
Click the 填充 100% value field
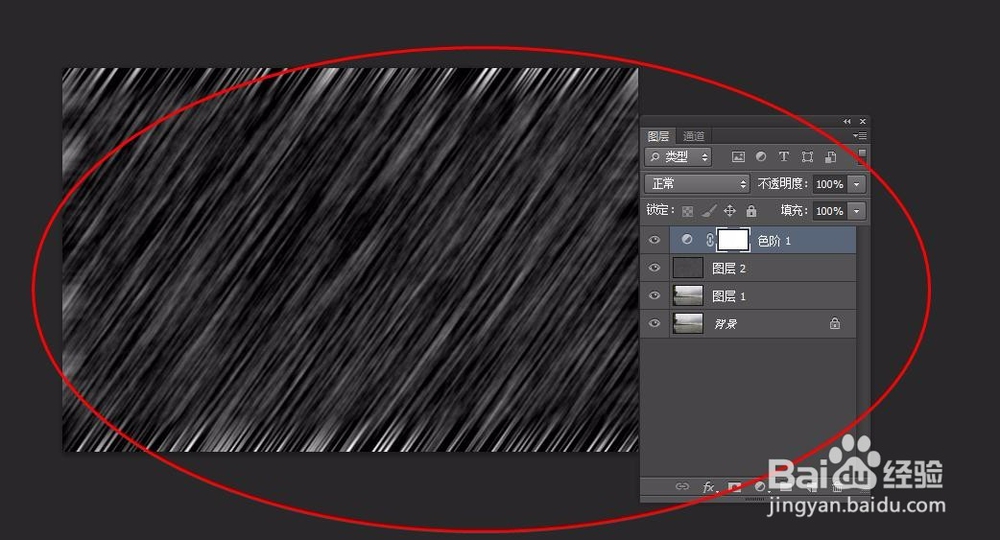point(830,211)
